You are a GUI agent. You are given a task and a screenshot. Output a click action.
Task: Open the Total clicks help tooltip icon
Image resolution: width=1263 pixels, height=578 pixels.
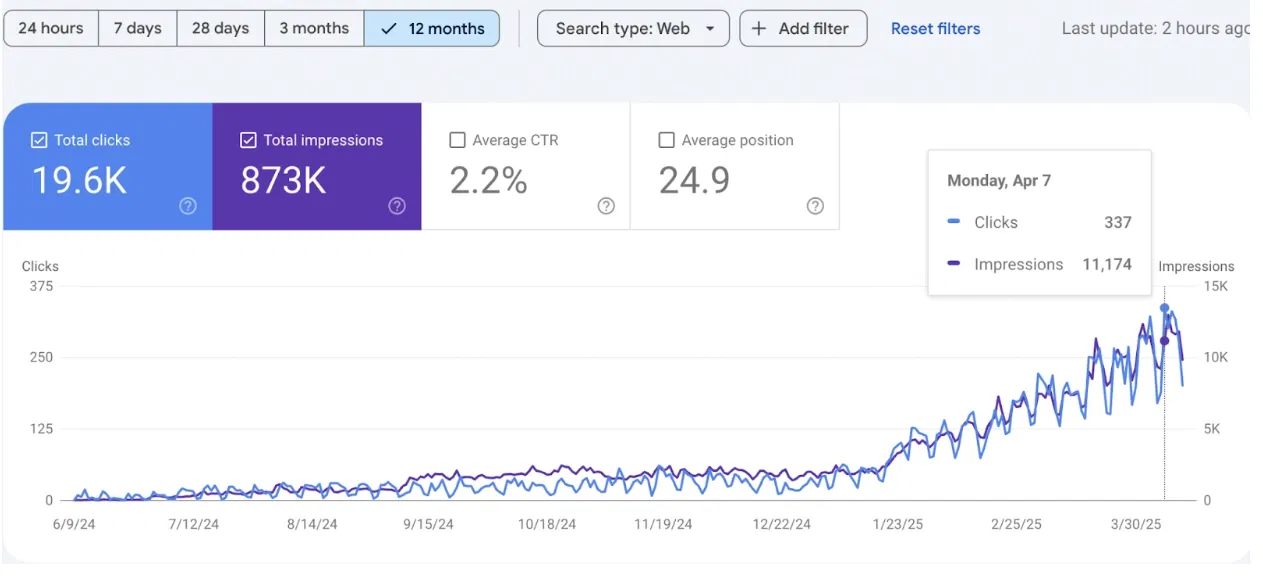[x=187, y=206]
